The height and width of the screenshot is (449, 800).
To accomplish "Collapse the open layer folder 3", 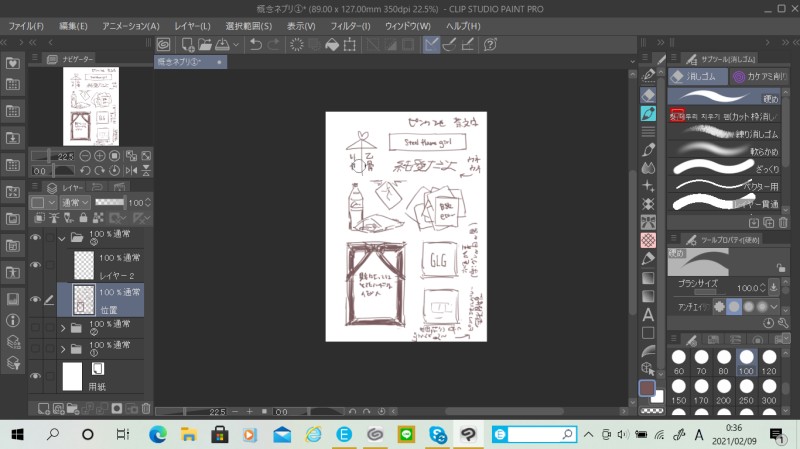I will [x=62, y=238].
